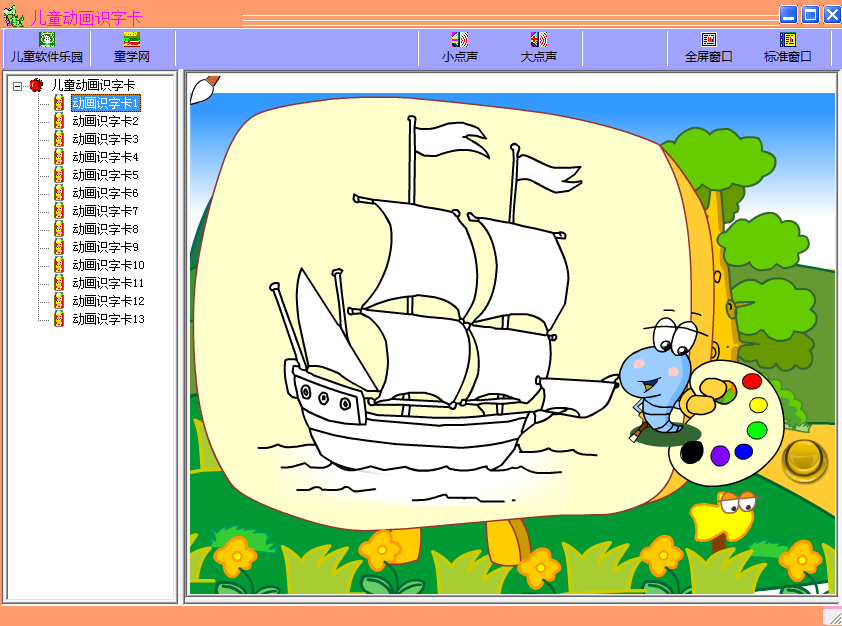Select 动画识字卡13 in tree
Viewport: 842px width, 626px height.
click(x=108, y=319)
